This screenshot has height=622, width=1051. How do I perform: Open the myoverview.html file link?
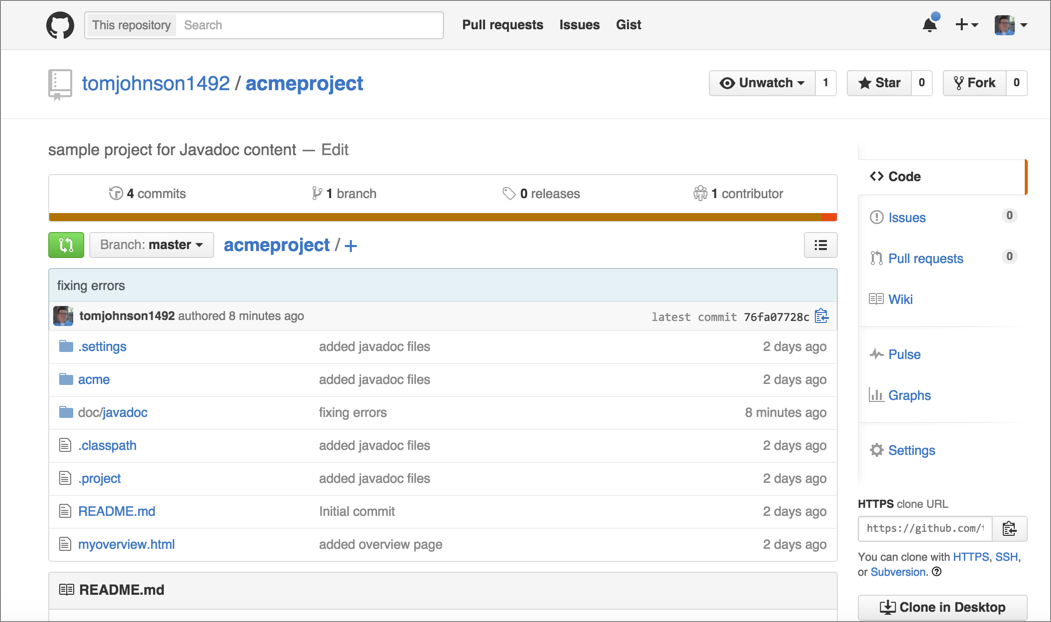[126, 544]
